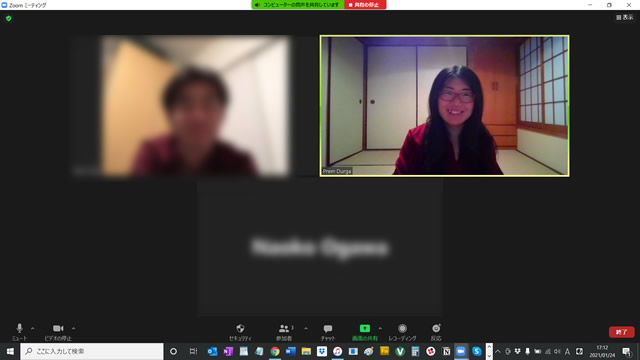Open the Reactions emoji menu
Screen dimensions: 640x360
click(x=436, y=332)
